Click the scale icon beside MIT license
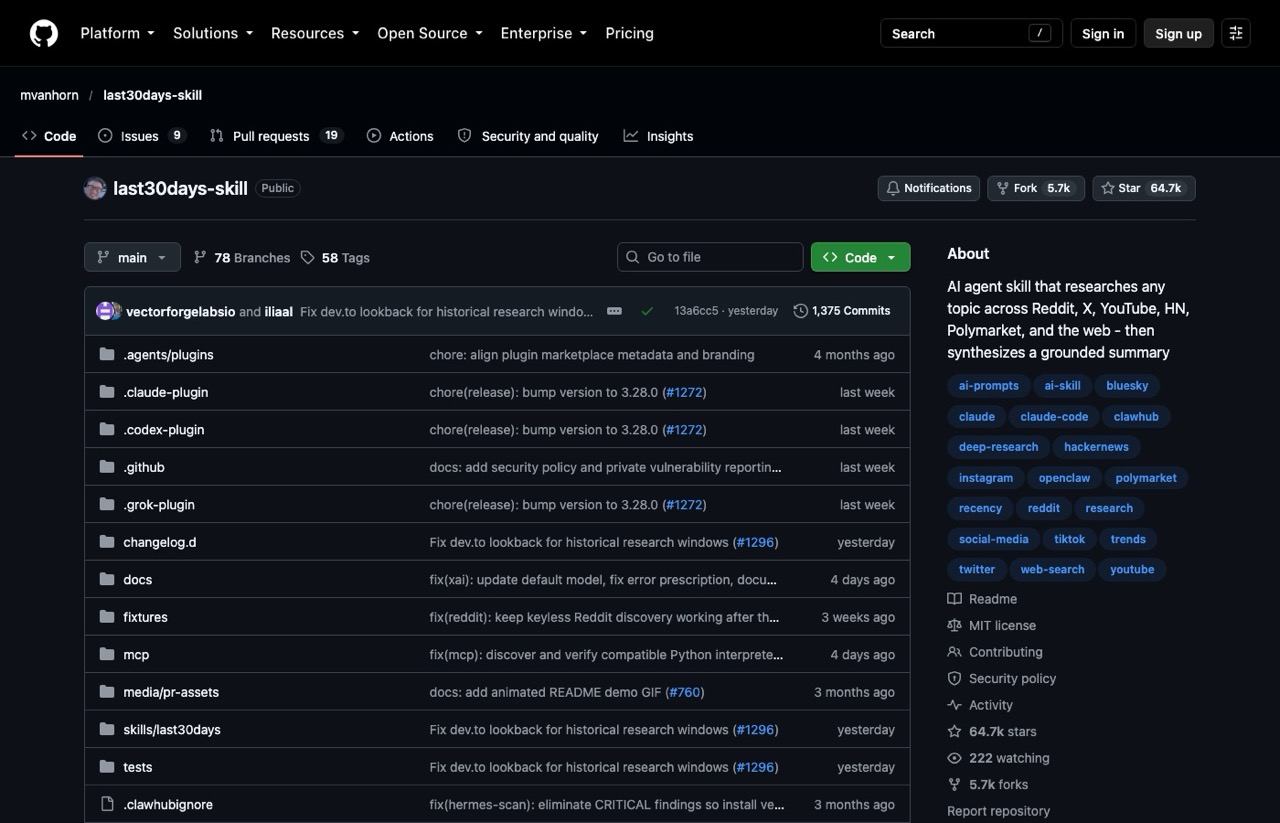Viewport: 1280px width, 823px height. [954, 625]
